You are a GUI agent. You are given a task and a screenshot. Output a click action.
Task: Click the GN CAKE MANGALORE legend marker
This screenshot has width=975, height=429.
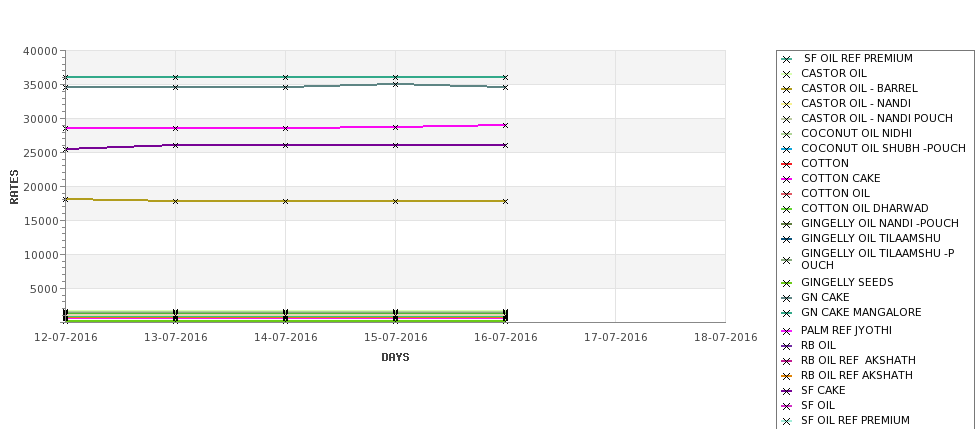pos(787,313)
